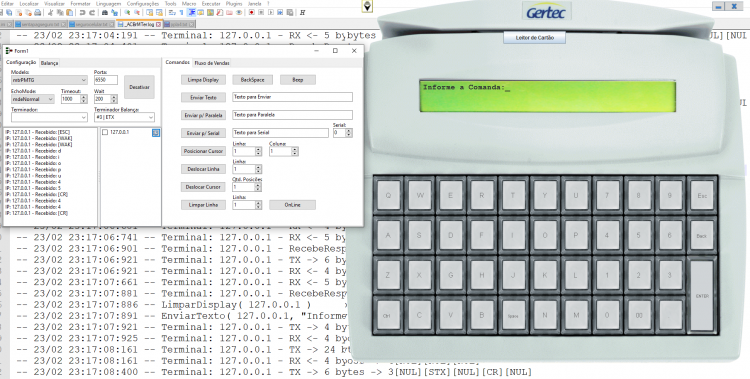Viewport: 750px width, 379px height.
Task: Click the Limpar Linha button
Action: 203,205
